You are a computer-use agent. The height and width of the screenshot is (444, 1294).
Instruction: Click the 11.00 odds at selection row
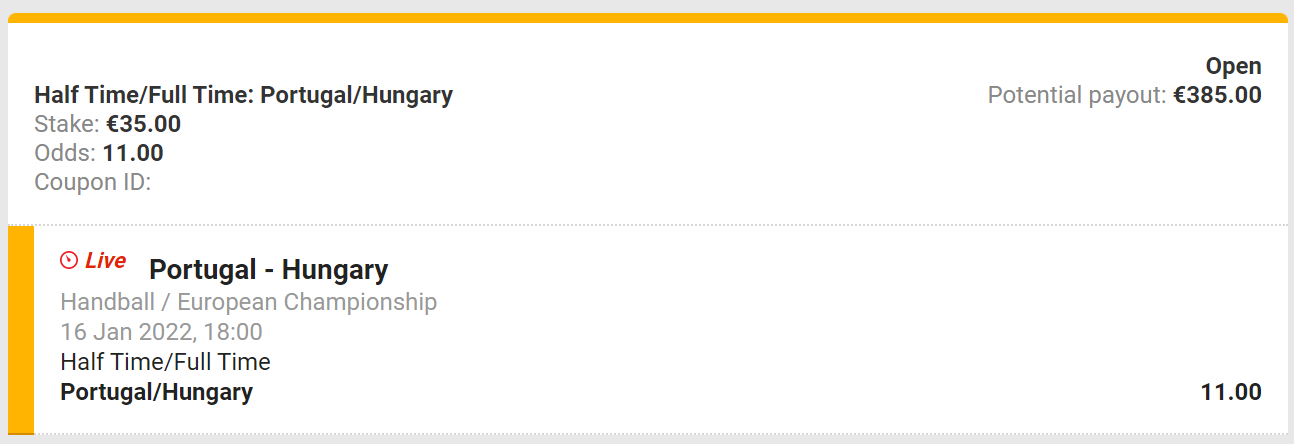click(1231, 392)
